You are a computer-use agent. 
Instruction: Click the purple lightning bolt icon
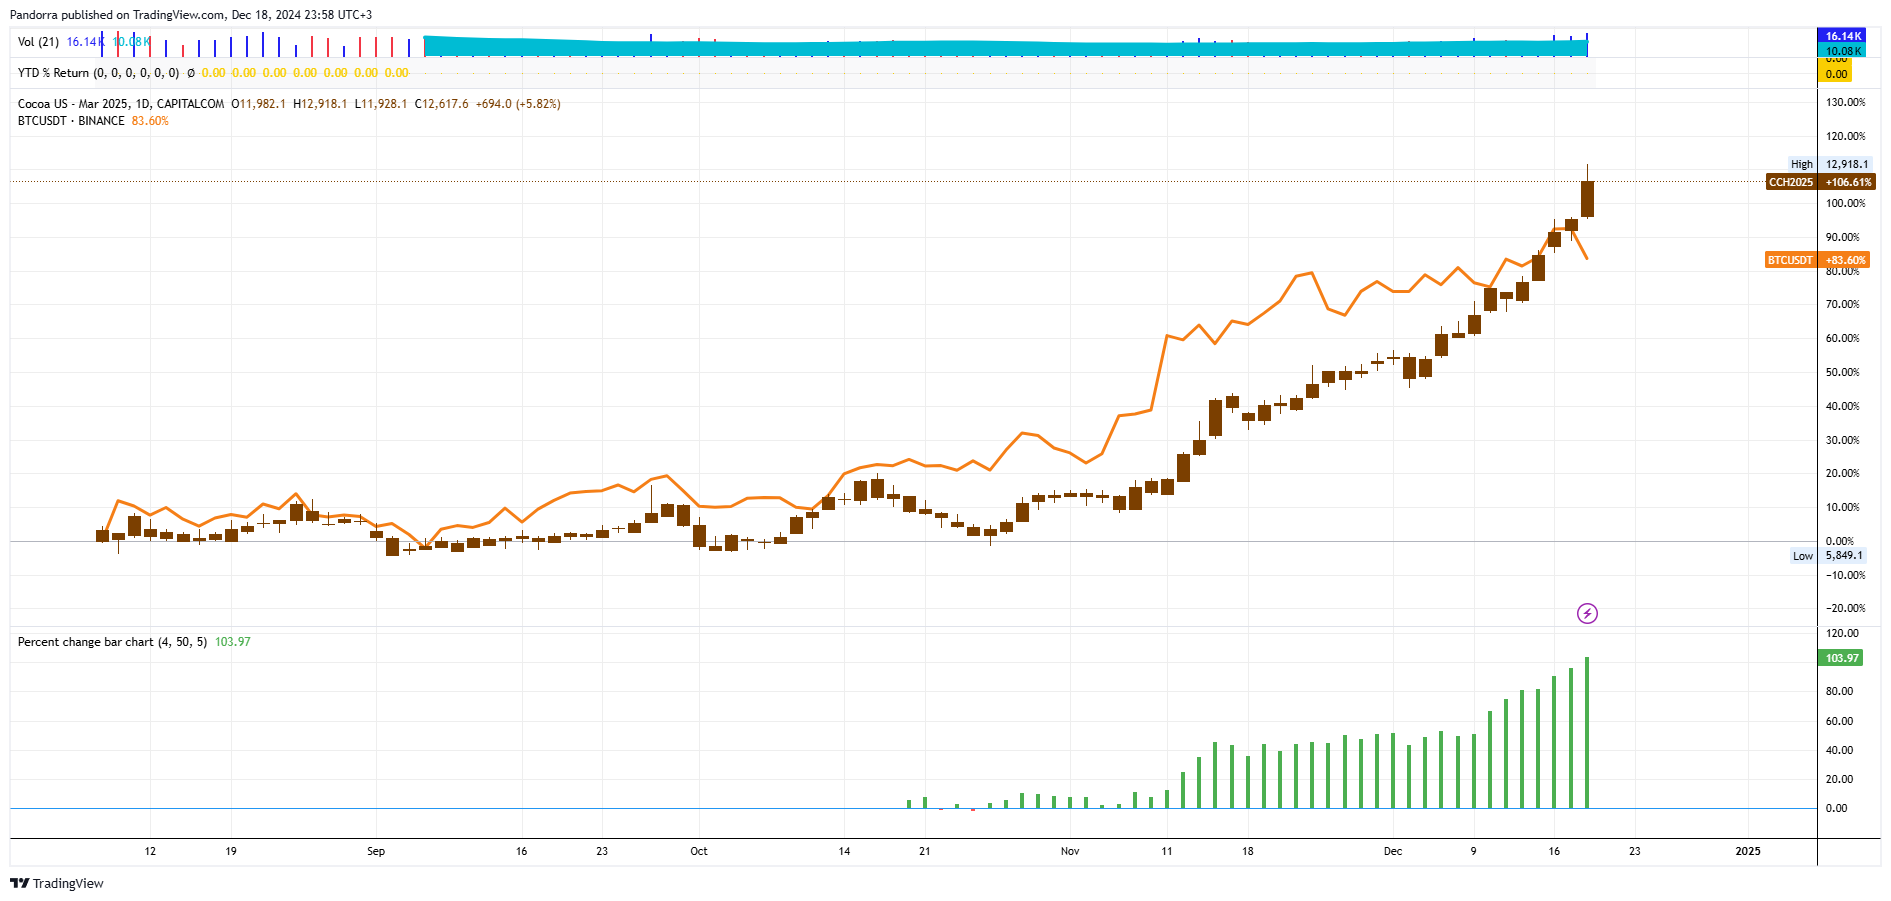(1587, 613)
